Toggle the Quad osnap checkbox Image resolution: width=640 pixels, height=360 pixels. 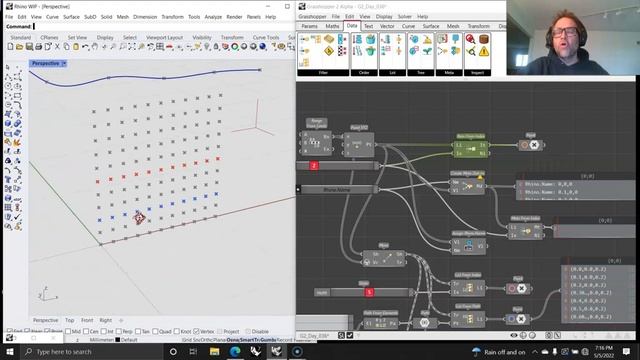coord(155,331)
